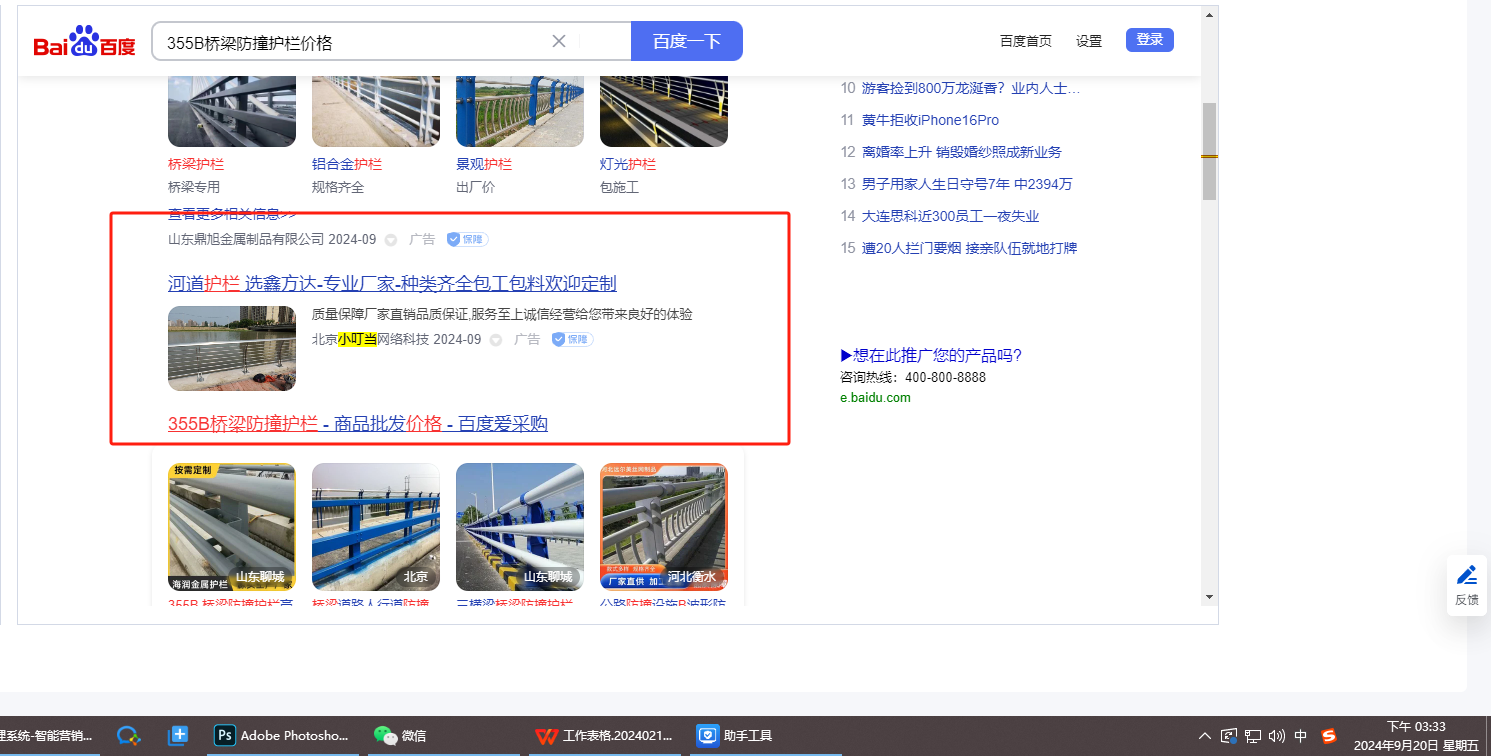This screenshot has width=1491, height=756.
Task: Click the river railing thumbnail of 选鑫方达 result
Action: pos(232,348)
